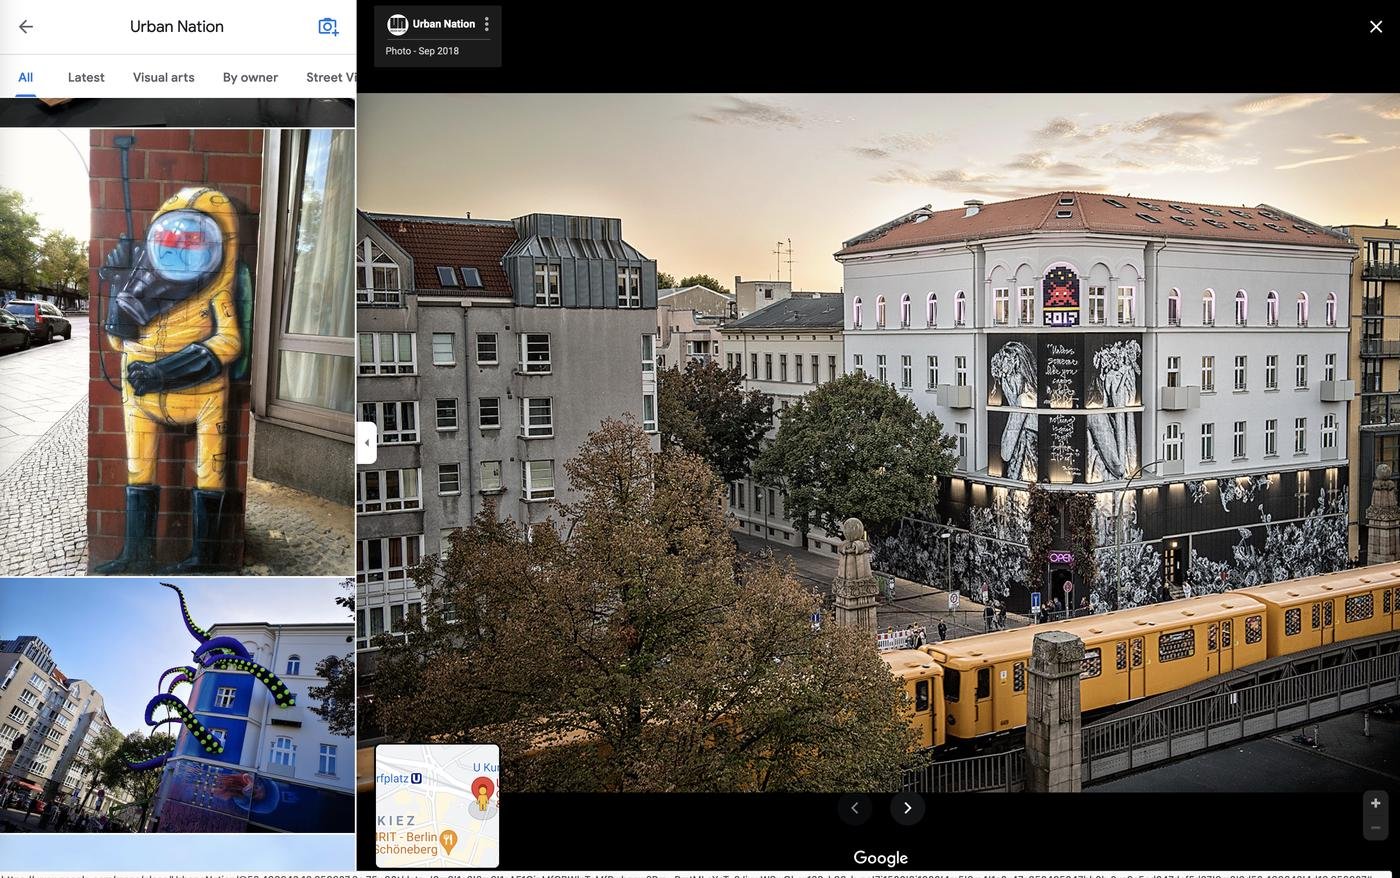The width and height of the screenshot is (1400, 878).
Task: Go to the previous photo arrow
Action: (x=855, y=808)
